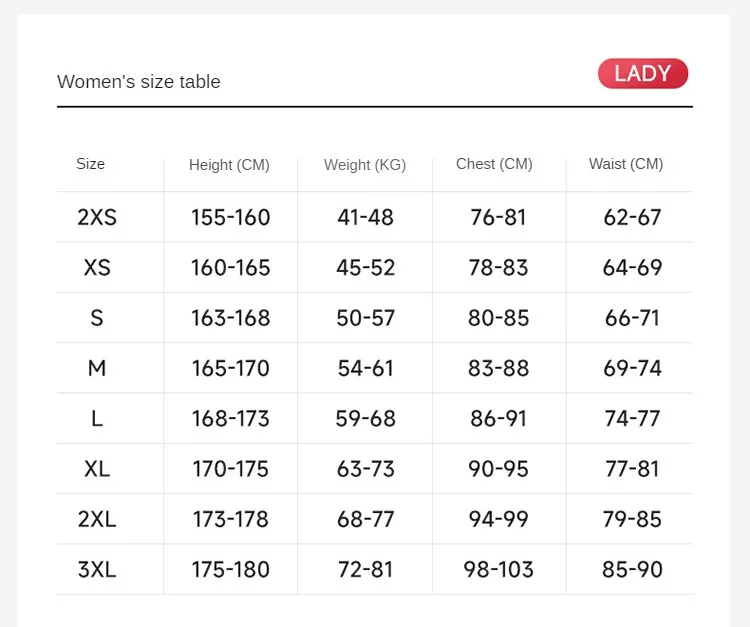Click the Waist (CM) column header

(626, 164)
